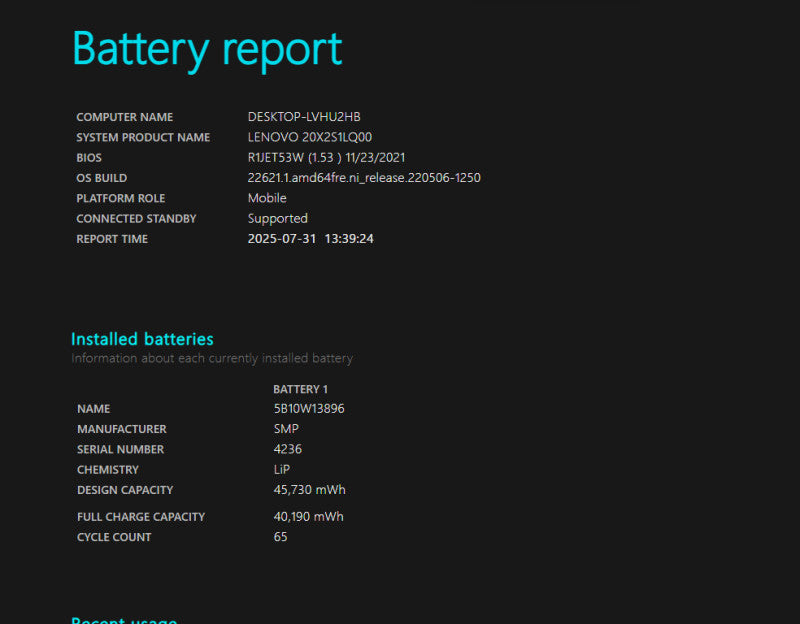Click the full charge capacity 40,190 mWh
This screenshot has width=800, height=624.
(309, 517)
